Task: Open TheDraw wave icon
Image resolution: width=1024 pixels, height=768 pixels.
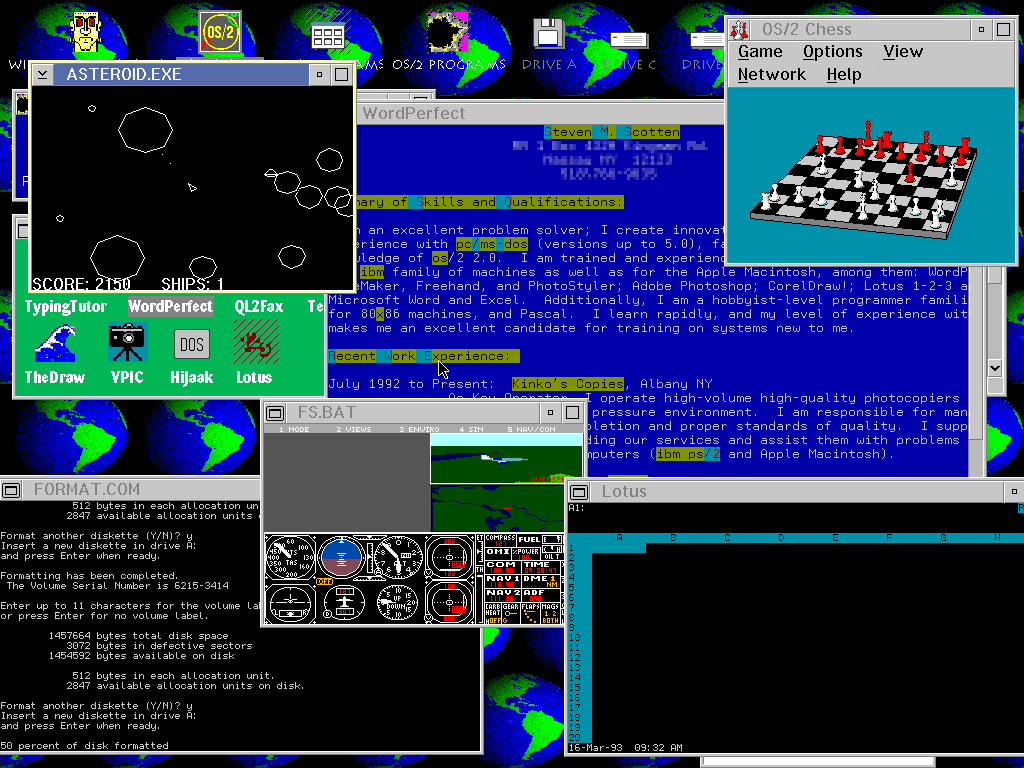Action: [55, 343]
